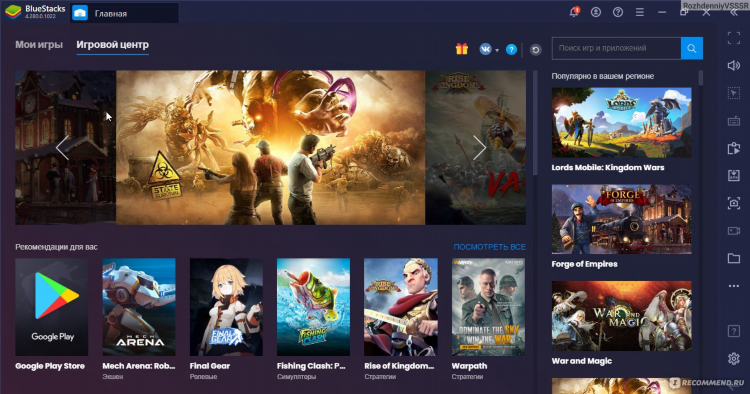Screen dimensions: 750x394
Task: Select the Главная window tab
Action: (124, 13)
